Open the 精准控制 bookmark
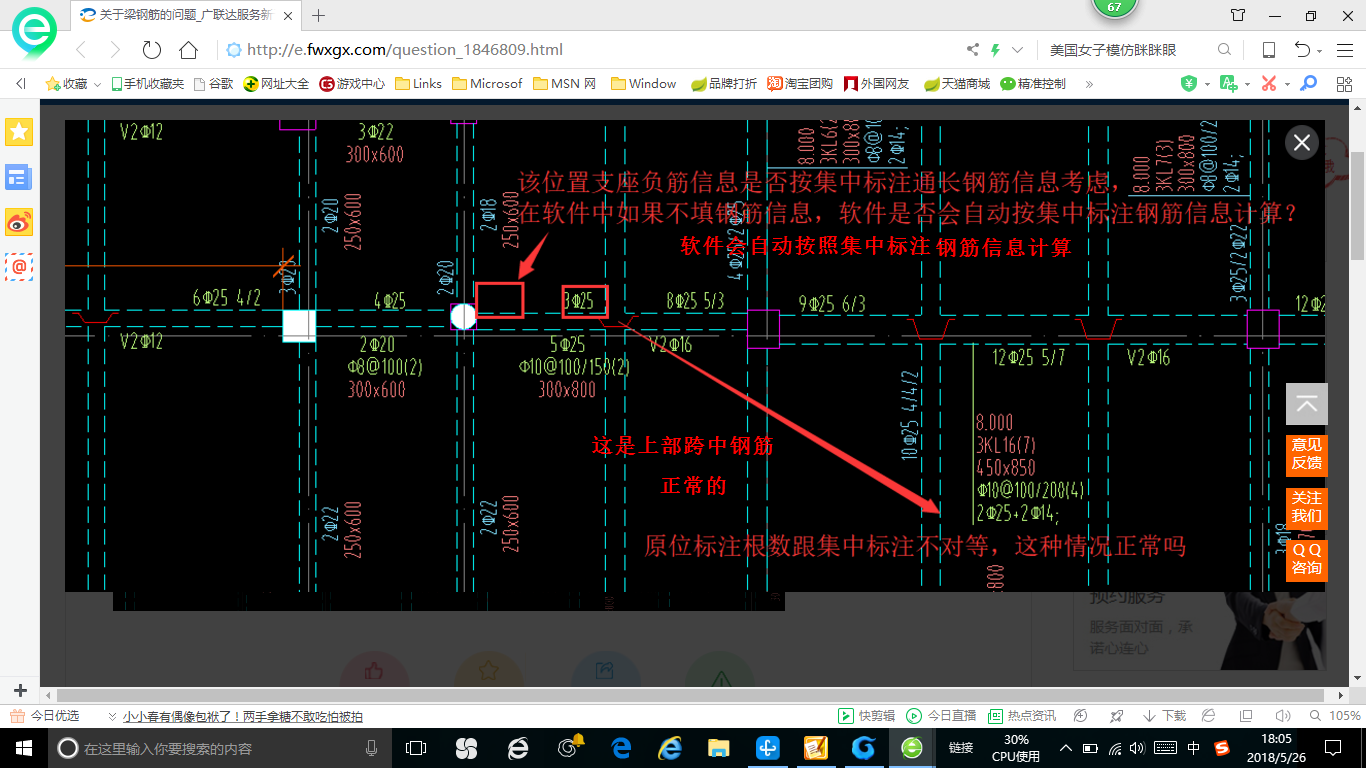 pyautogui.click(x=1034, y=84)
